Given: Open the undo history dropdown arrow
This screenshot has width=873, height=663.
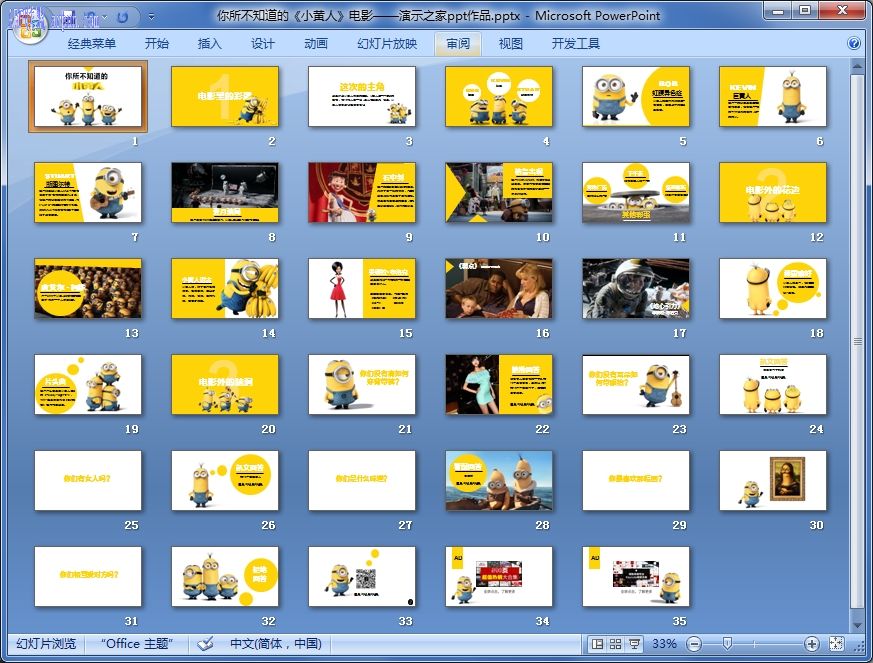Looking at the screenshot, I should pyautogui.click(x=105, y=18).
